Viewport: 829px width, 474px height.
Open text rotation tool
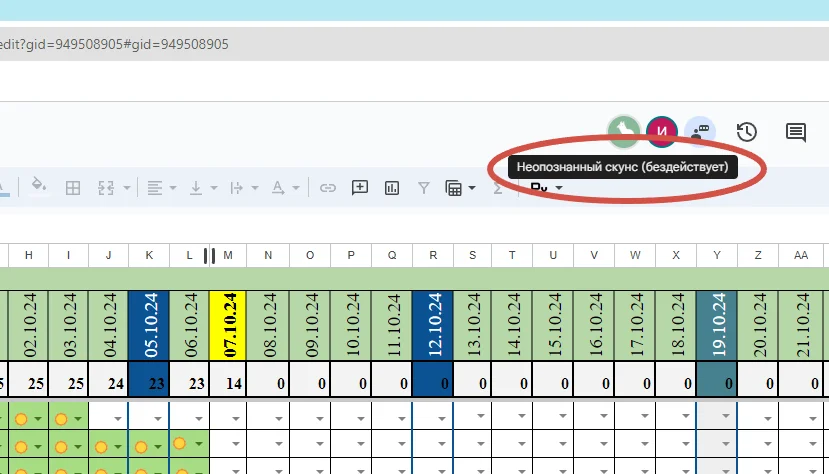(x=278, y=188)
